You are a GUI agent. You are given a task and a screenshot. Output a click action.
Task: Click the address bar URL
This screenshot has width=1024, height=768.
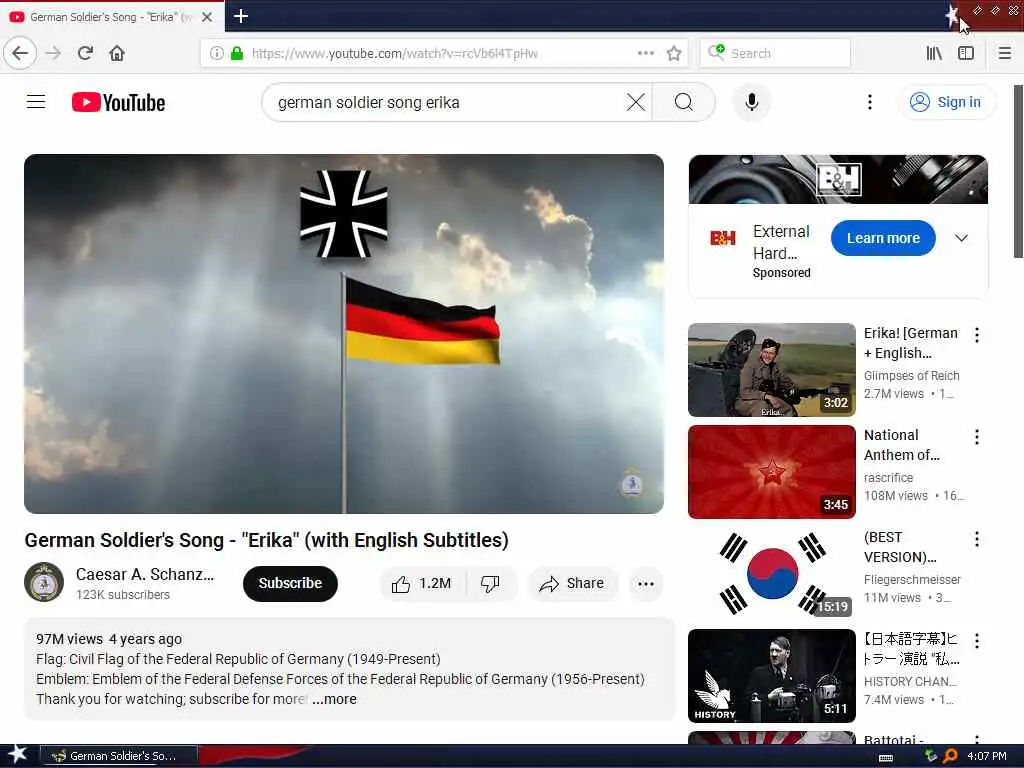[394, 53]
